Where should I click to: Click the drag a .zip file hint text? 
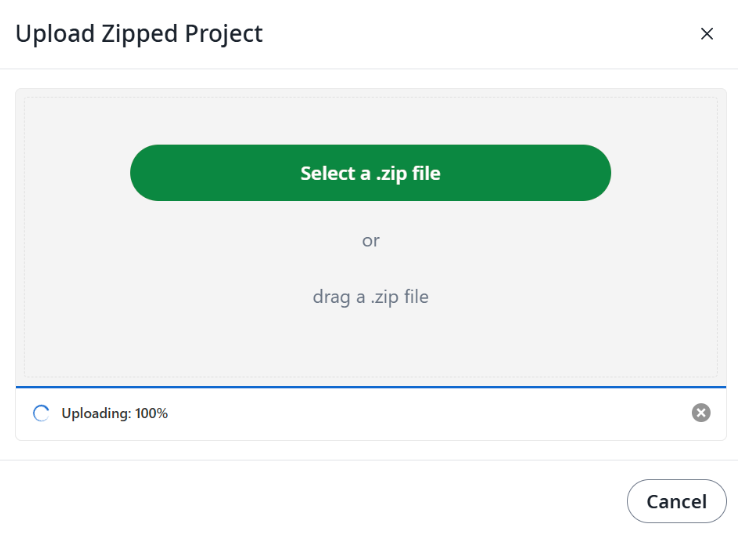click(x=370, y=297)
